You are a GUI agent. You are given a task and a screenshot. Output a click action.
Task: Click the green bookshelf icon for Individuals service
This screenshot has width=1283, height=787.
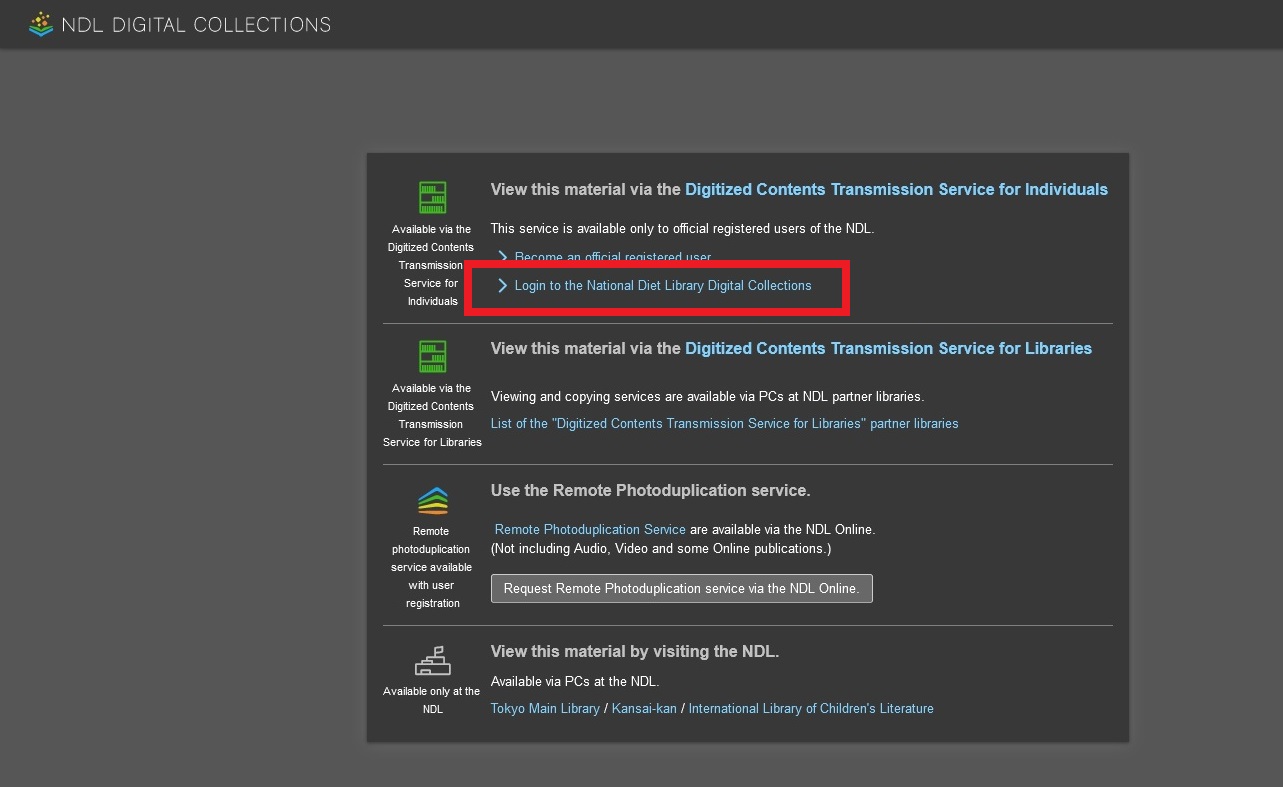point(432,197)
